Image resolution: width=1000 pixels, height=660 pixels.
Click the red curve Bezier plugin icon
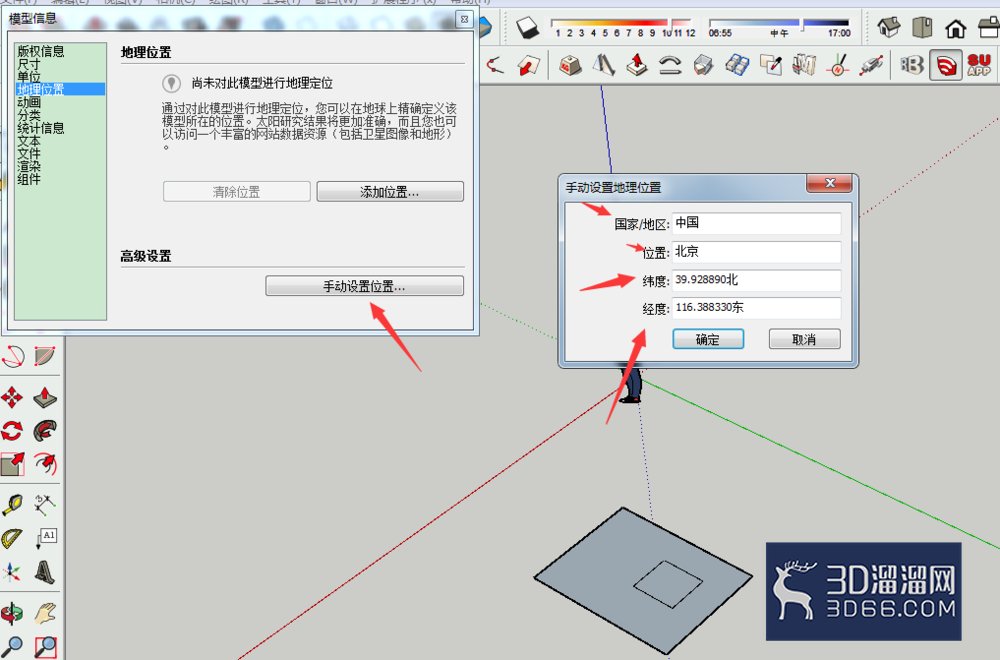(494, 64)
